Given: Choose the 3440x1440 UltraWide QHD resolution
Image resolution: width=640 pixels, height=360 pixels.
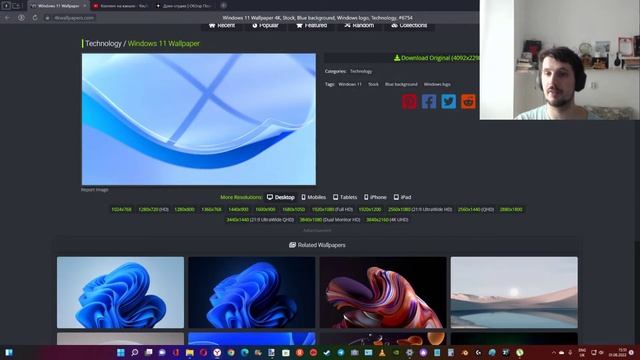Looking at the screenshot, I should click(x=260, y=220).
